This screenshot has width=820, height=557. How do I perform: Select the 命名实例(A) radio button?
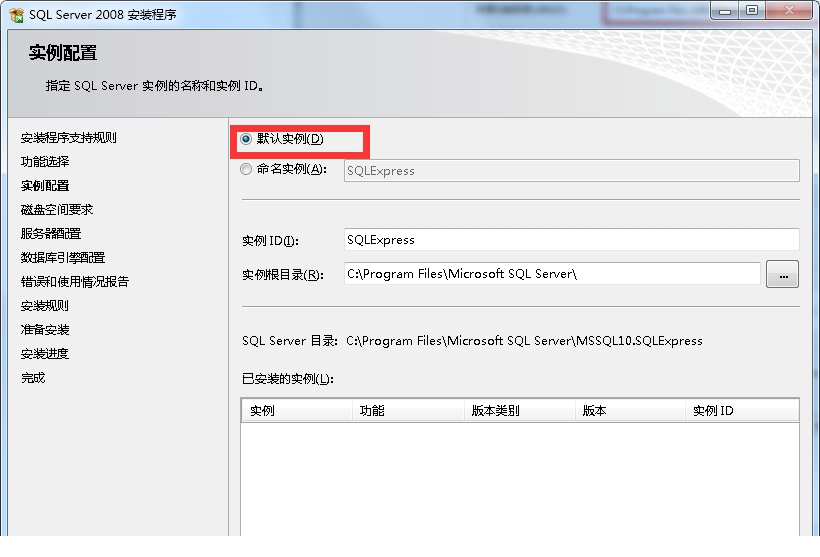click(x=246, y=169)
